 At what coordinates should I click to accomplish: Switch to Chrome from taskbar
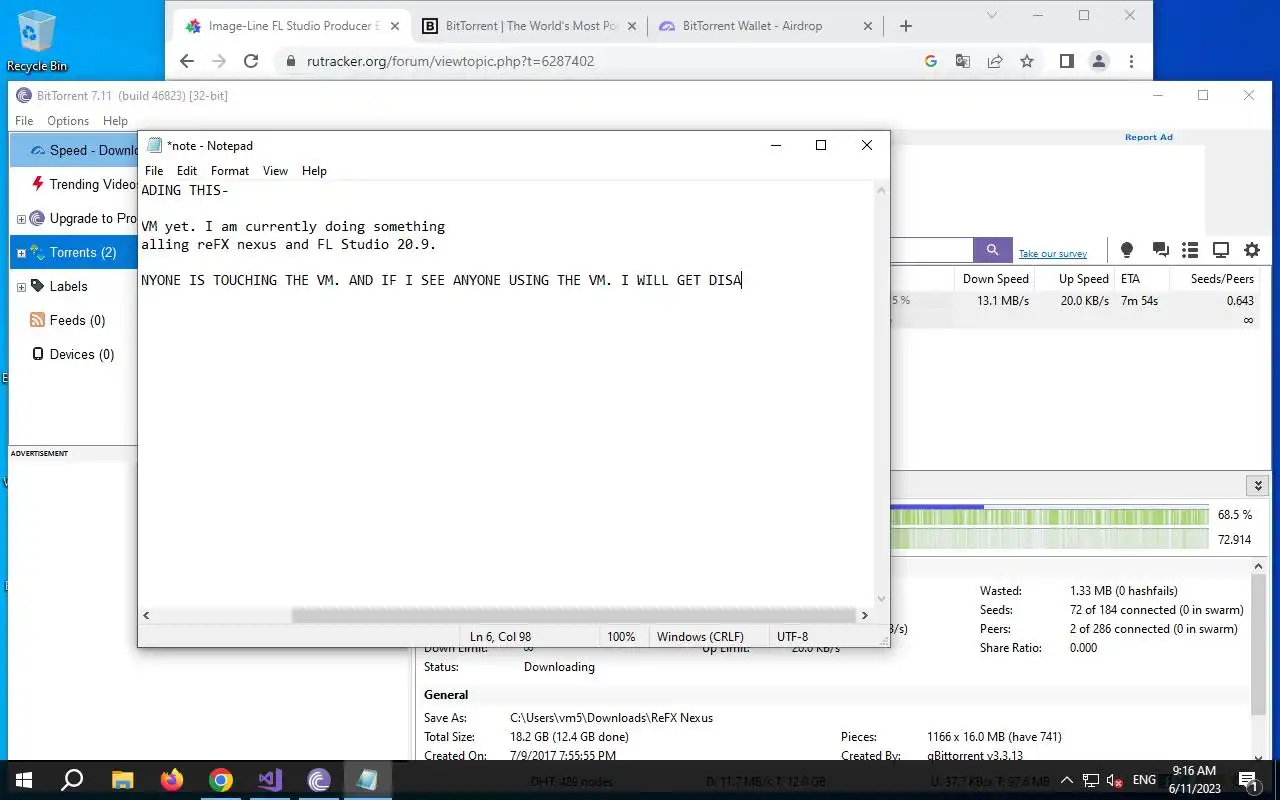click(x=220, y=780)
